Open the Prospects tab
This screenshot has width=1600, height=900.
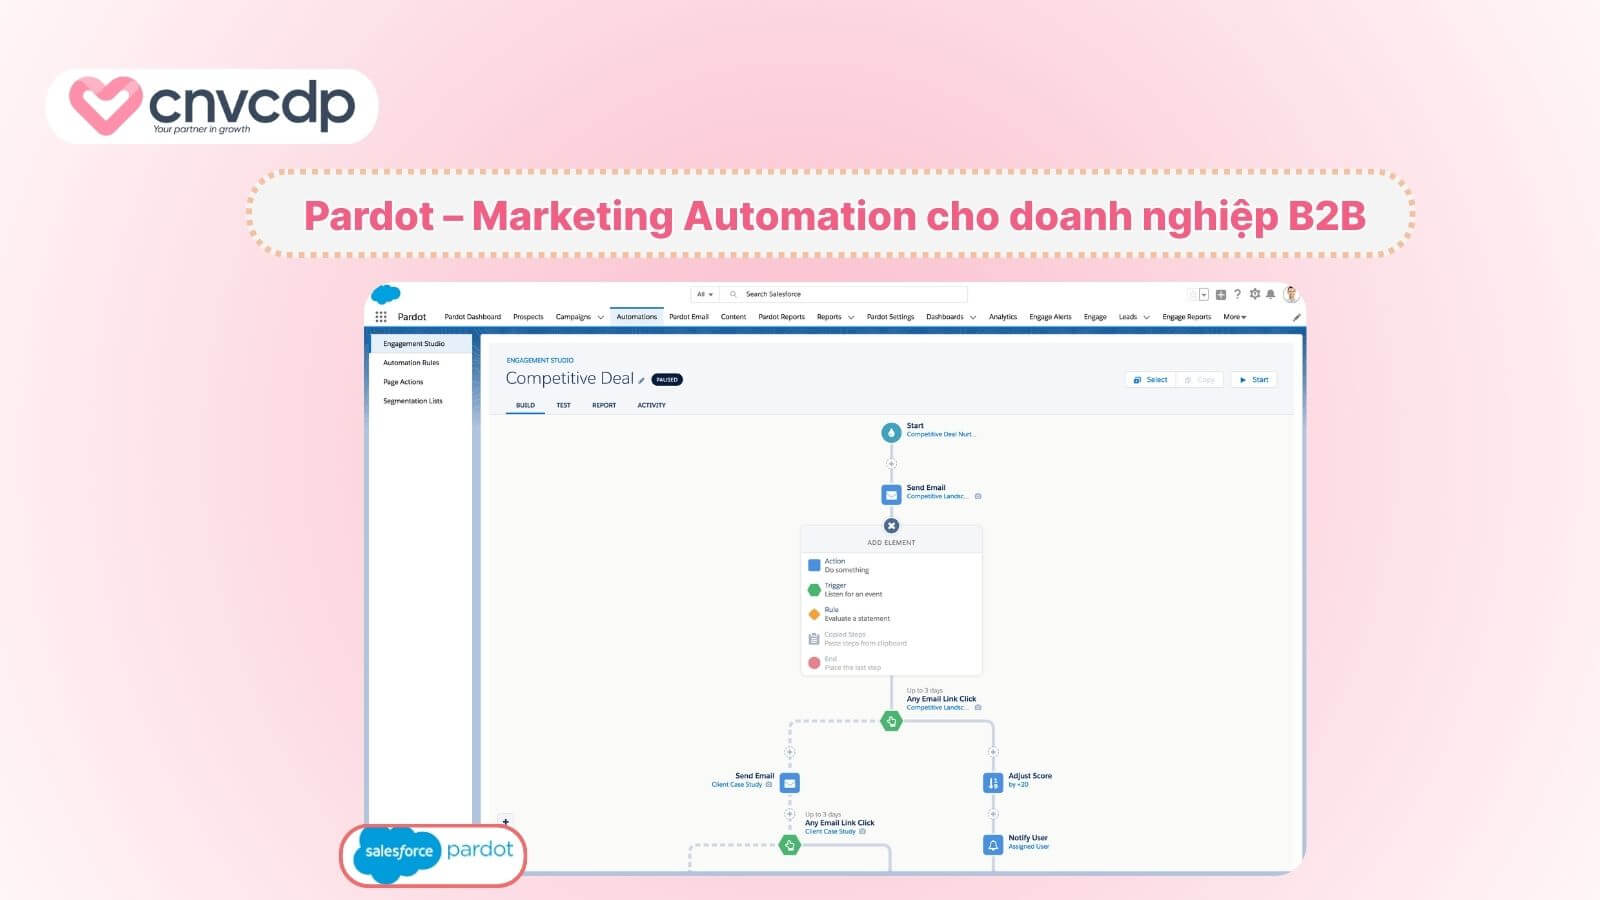(x=528, y=317)
